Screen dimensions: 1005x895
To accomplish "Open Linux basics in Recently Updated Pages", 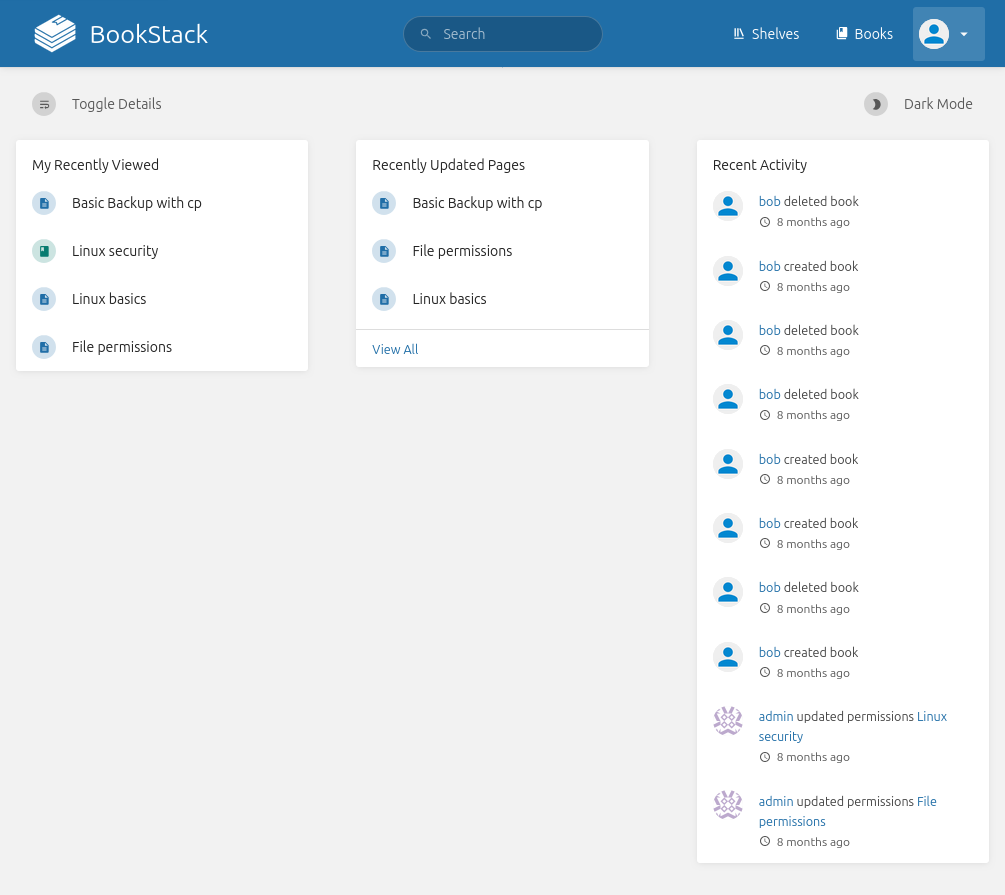I will (449, 299).
